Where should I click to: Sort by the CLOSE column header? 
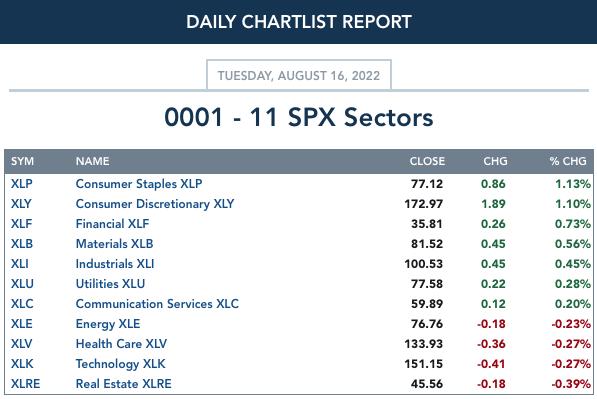[427, 161]
